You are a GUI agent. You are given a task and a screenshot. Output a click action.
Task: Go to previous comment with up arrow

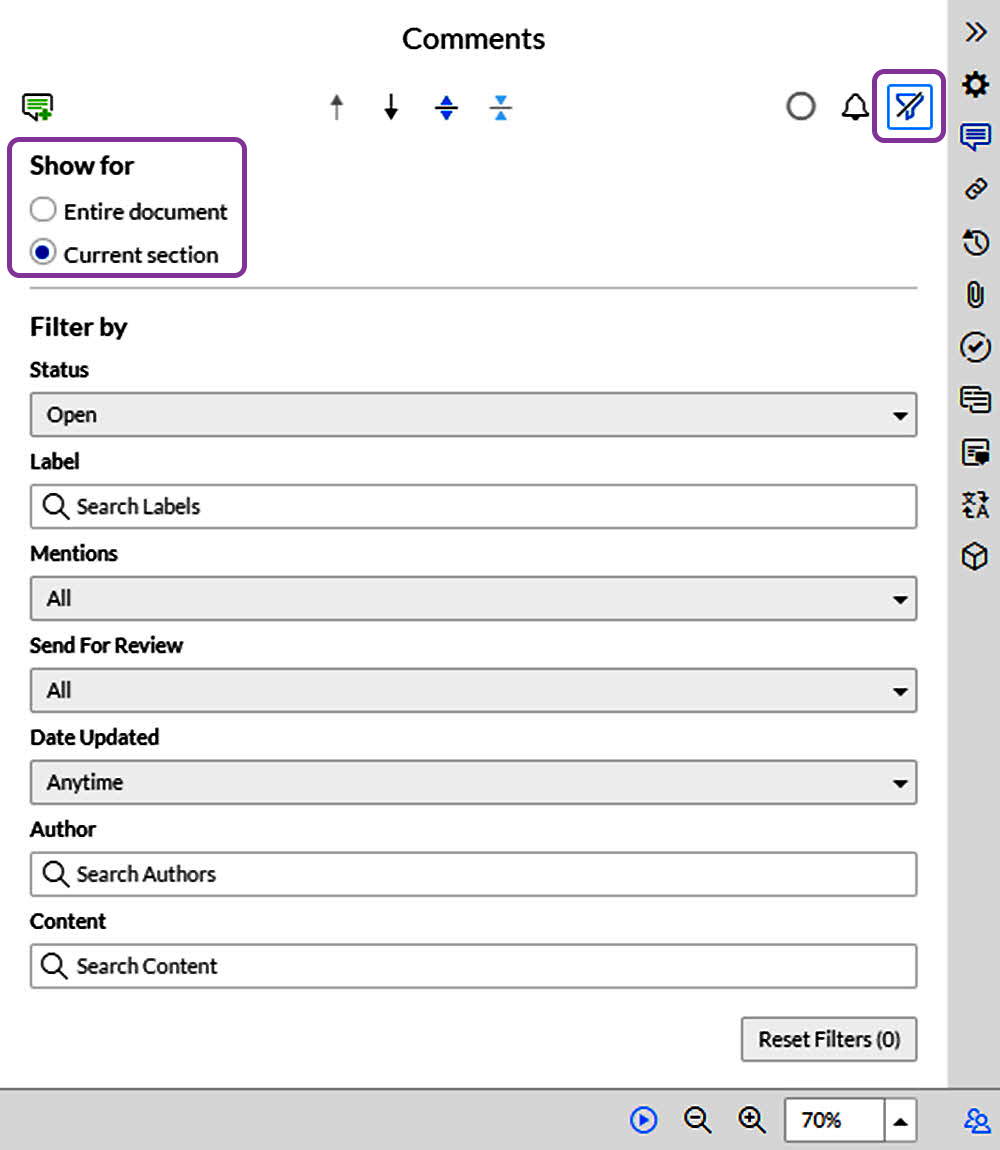[x=337, y=107]
